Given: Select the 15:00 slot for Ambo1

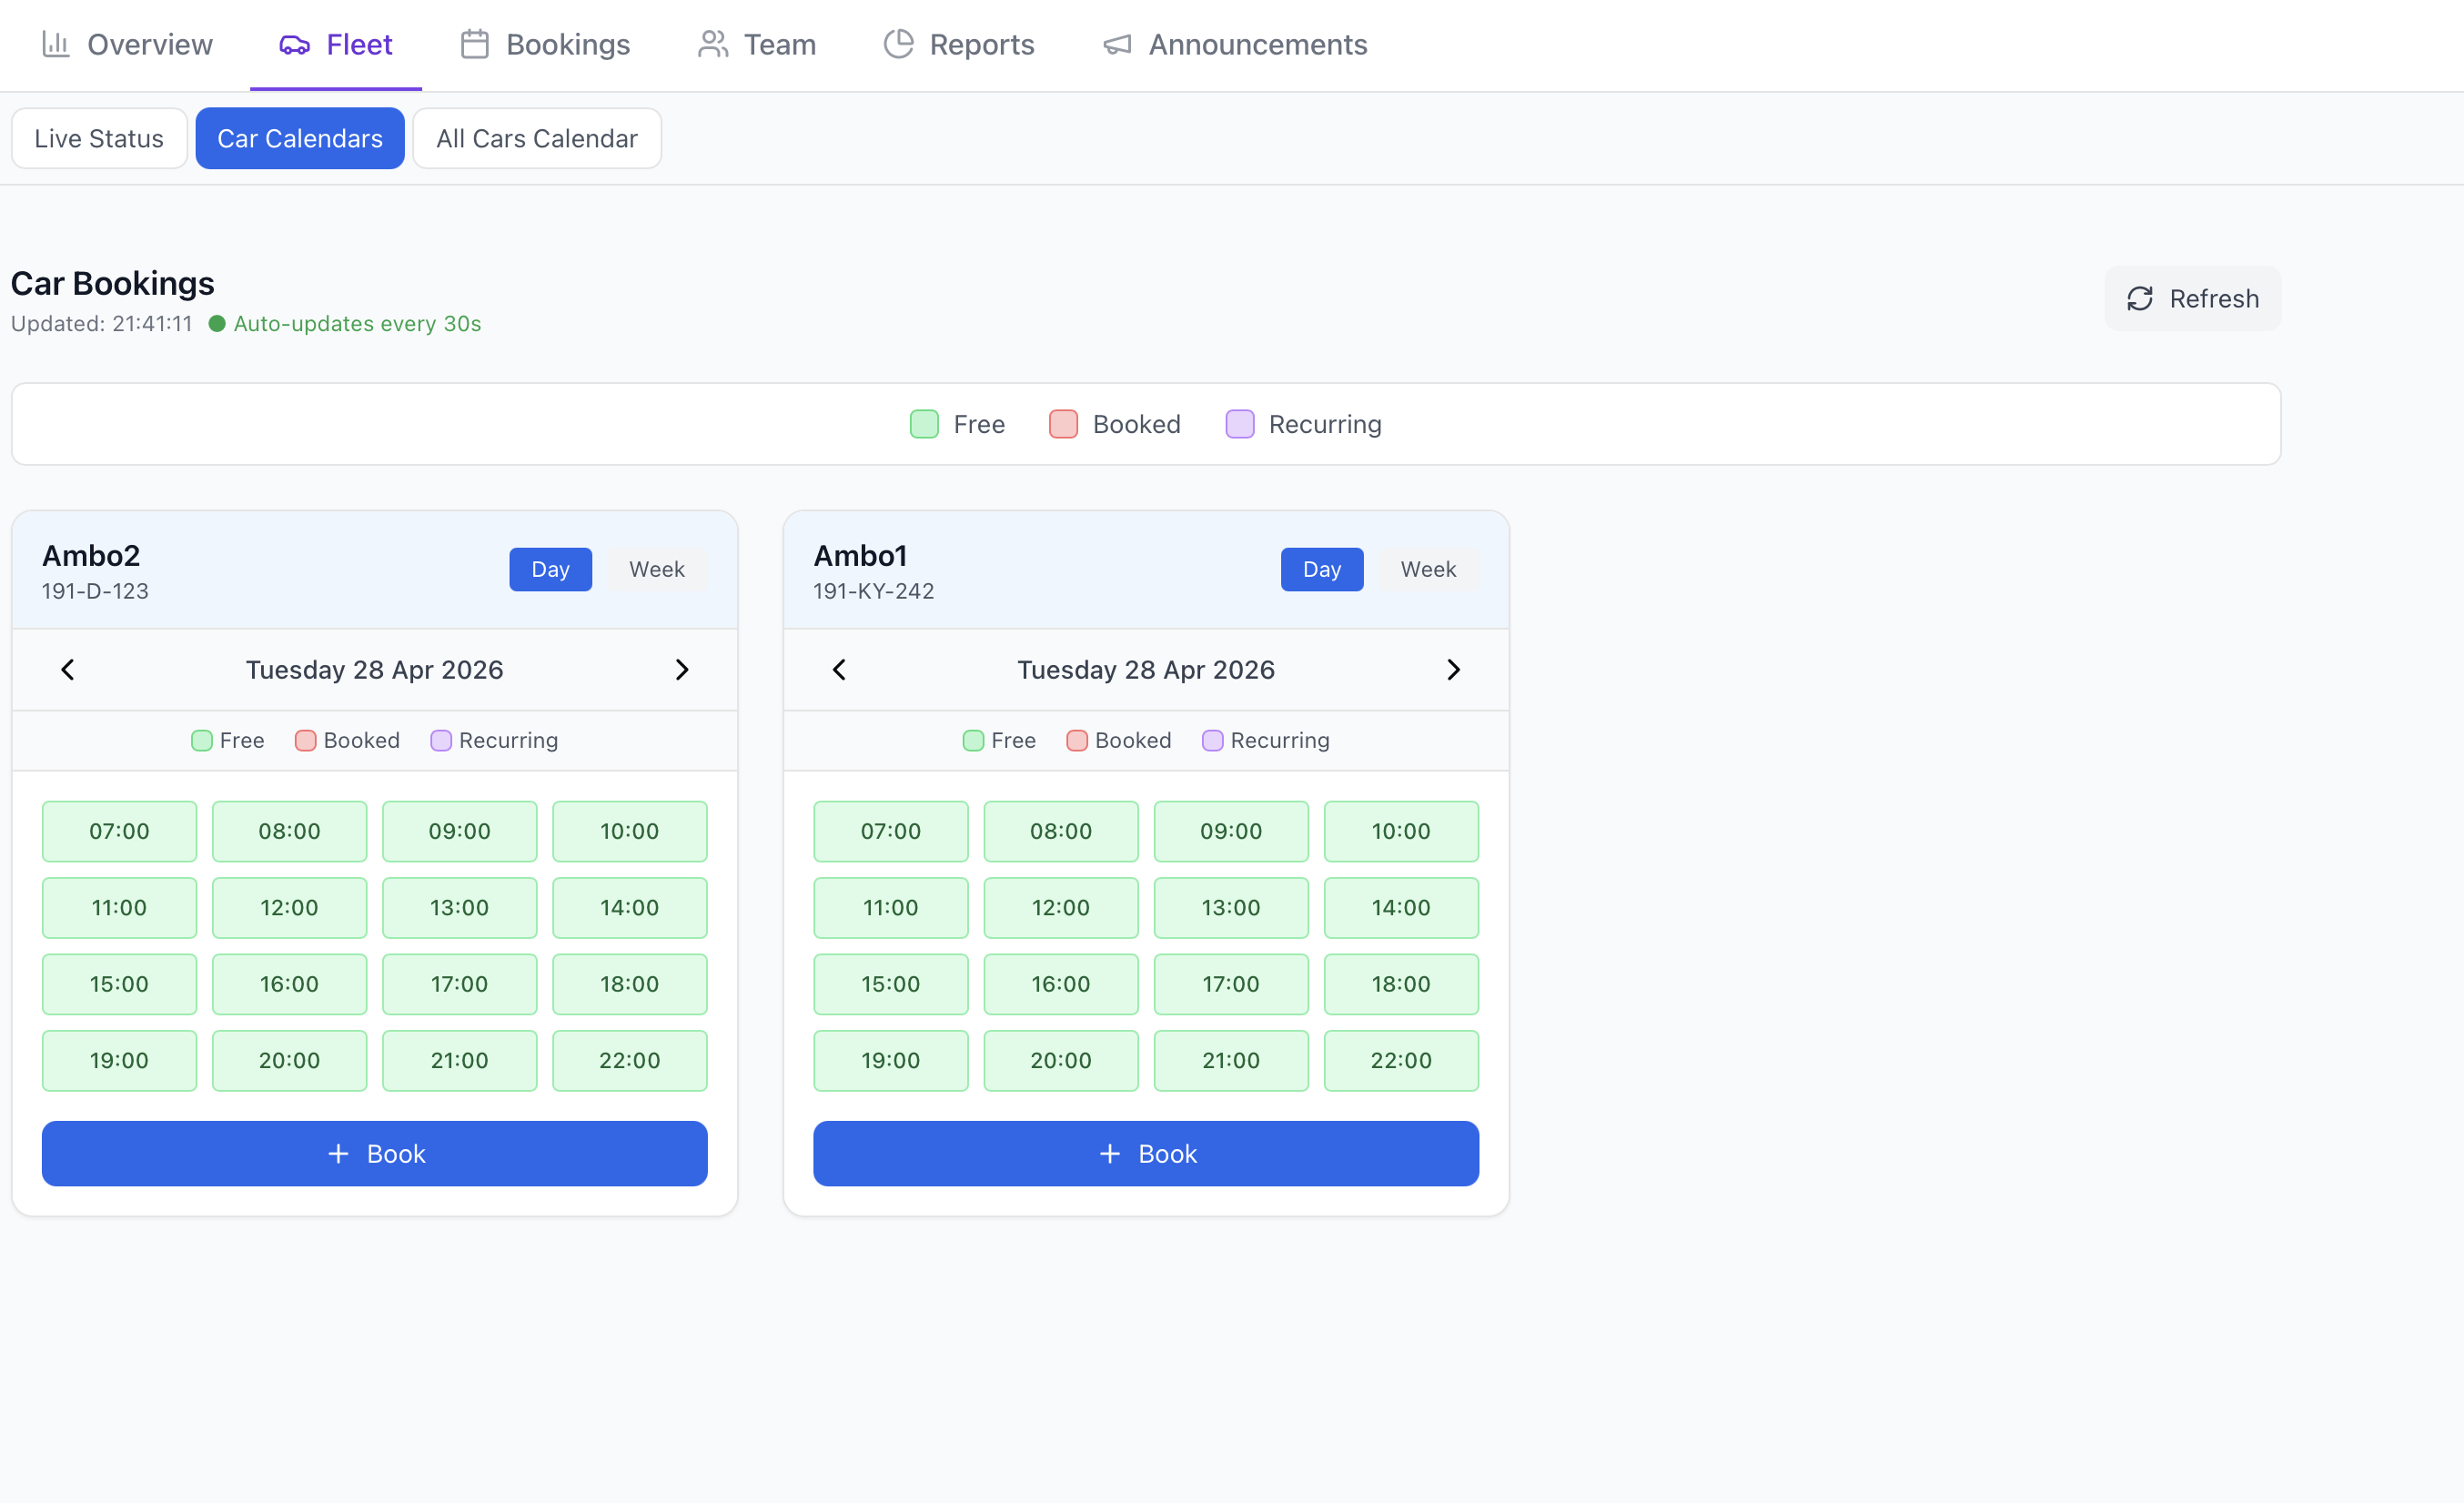Looking at the screenshot, I should (891, 984).
